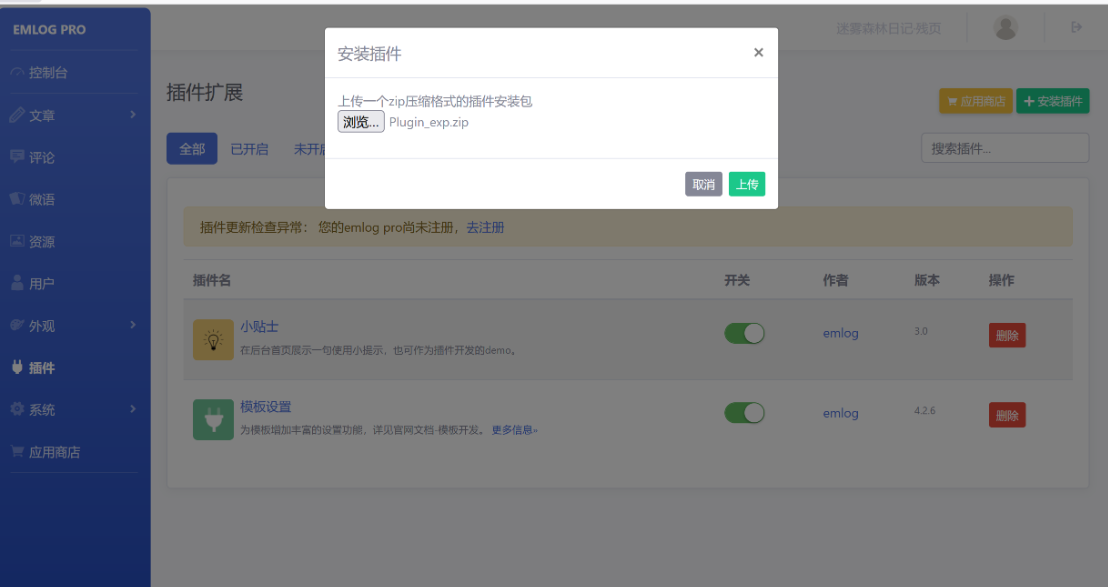Image resolution: width=1108 pixels, height=587 pixels.
Task: Open 评论 comments in sidebar
Action: click(41, 157)
